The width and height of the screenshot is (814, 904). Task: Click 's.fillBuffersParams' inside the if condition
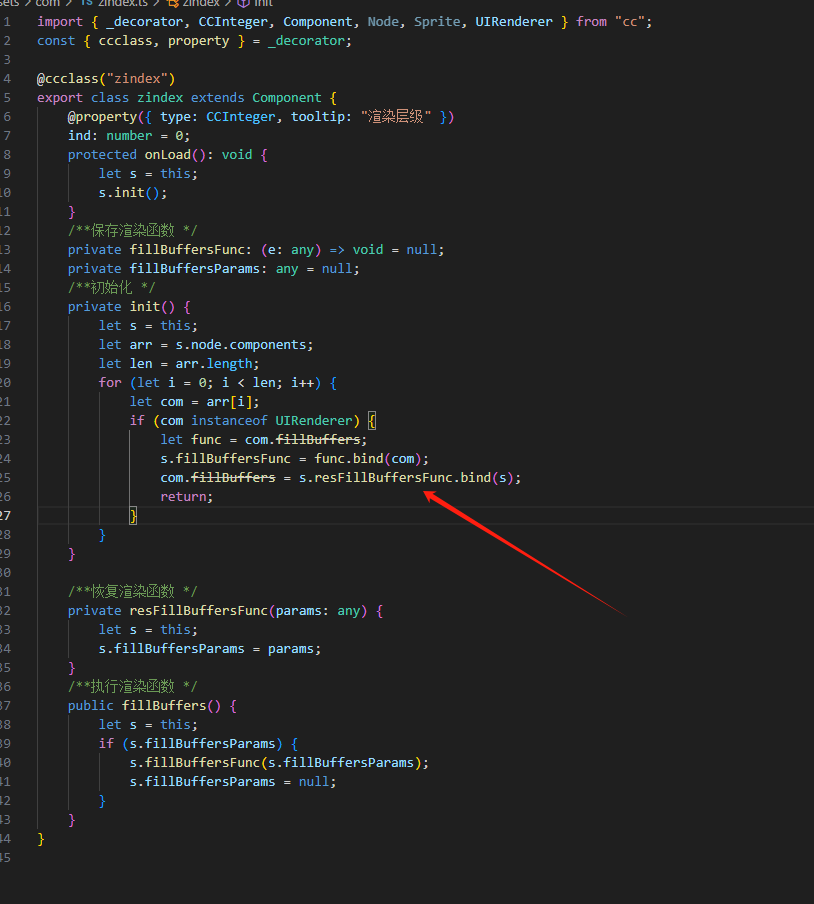(x=202, y=744)
